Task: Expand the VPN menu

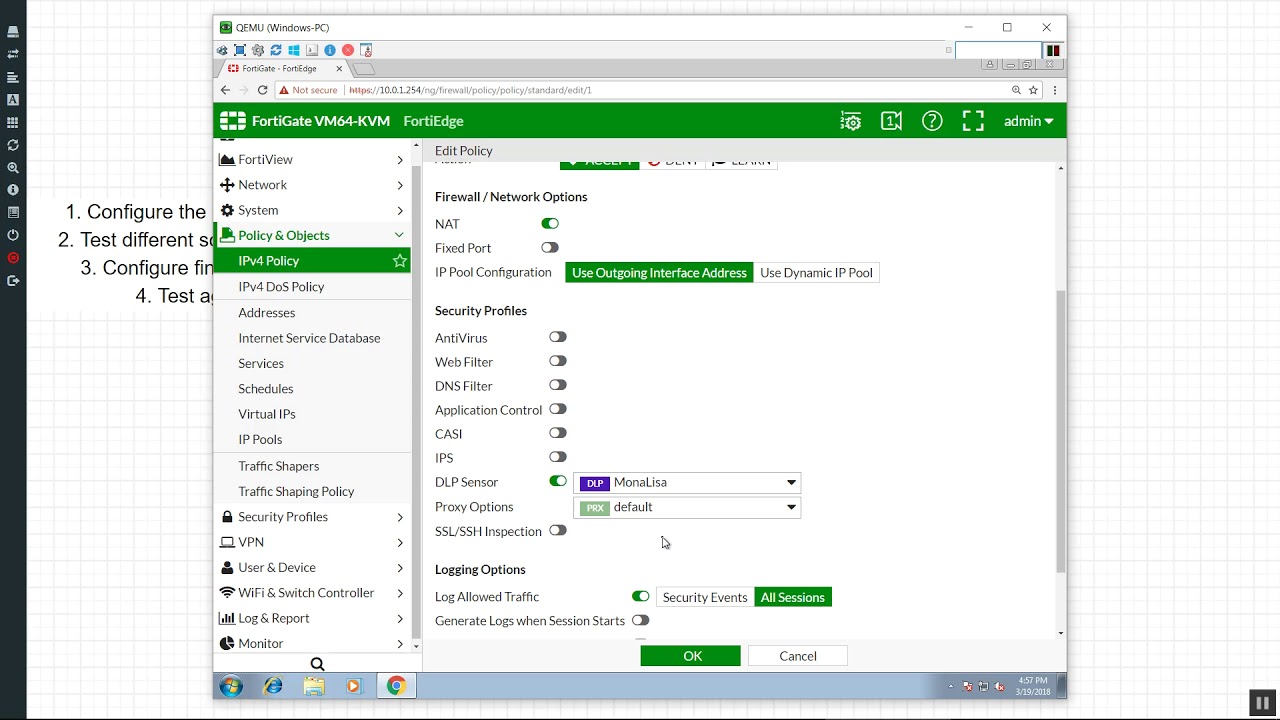Action: tap(314, 542)
